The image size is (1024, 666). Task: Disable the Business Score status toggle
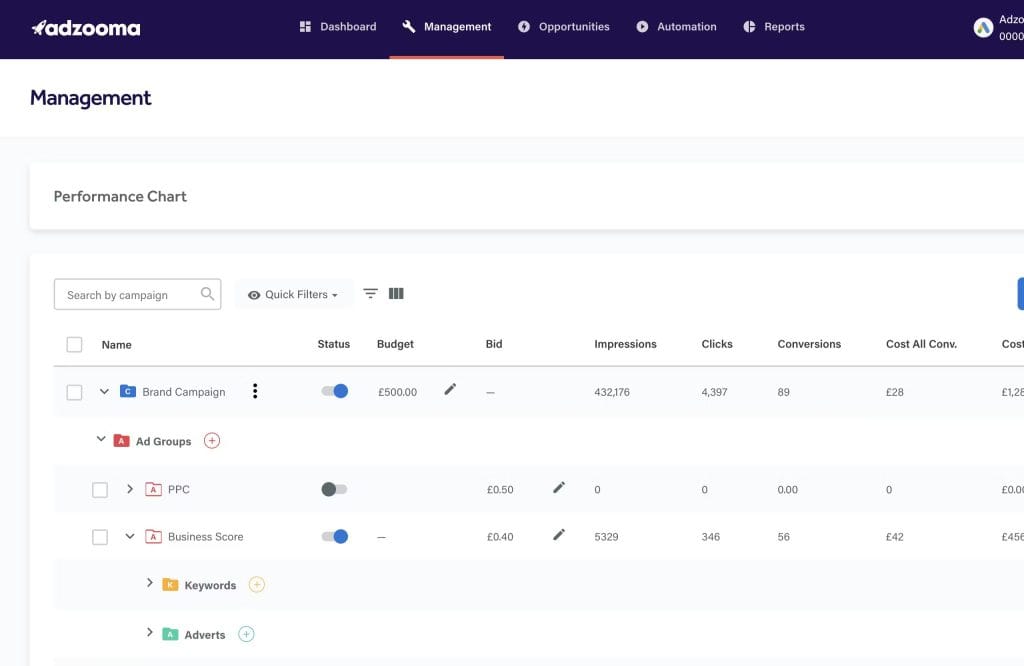pyautogui.click(x=334, y=536)
